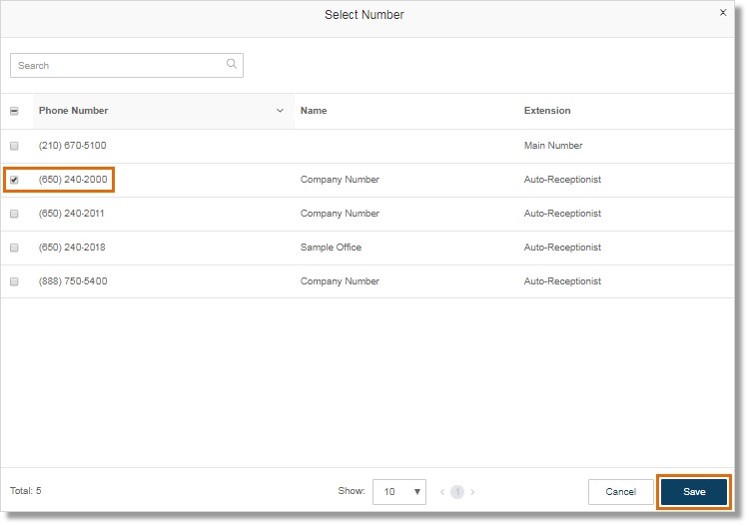Toggle the select-all header checkbox
This screenshot has width=749, height=526.
[x=14, y=111]
